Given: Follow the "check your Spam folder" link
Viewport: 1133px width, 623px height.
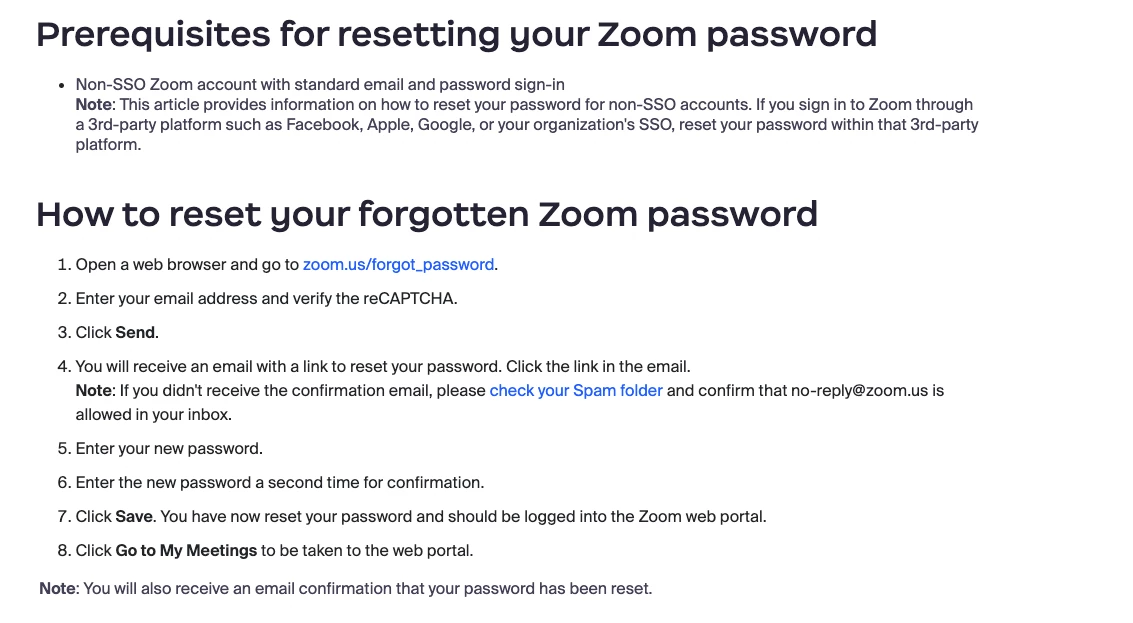Looking at the screenshot, I should click(x=576, y=391).
